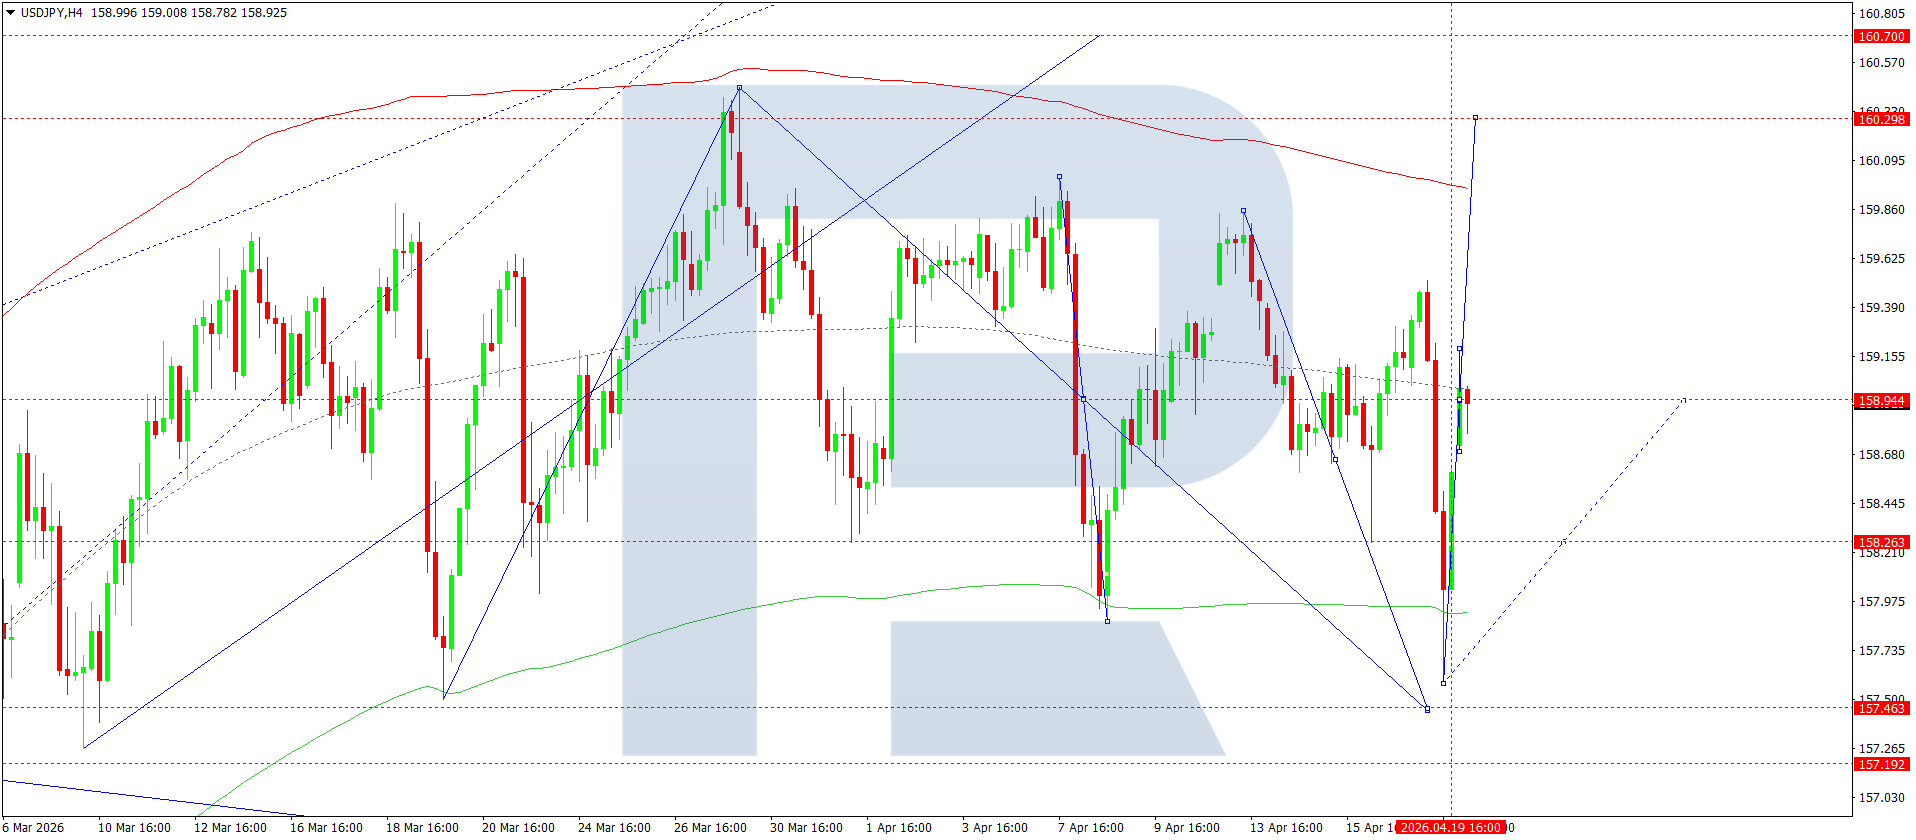This screenshot has height=840, width=1916.
Task: Click the 157.030 price axis label
Action: pos(1881,798)
